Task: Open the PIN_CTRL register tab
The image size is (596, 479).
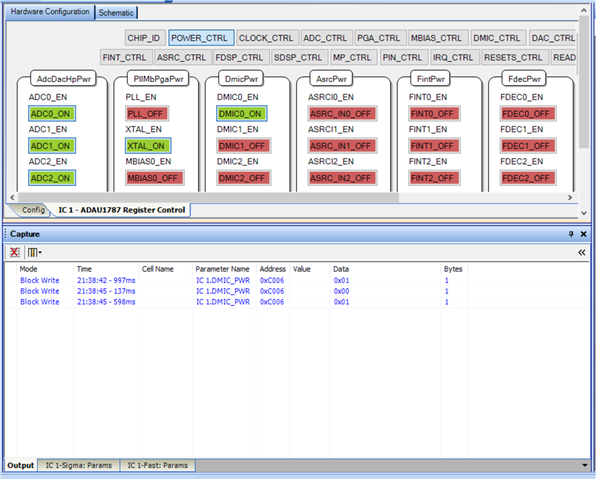Action: tap(404, 57)
